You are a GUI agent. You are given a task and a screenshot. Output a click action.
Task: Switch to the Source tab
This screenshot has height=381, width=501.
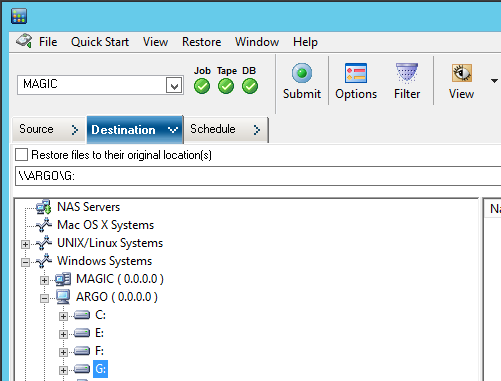tap(49, 129)
